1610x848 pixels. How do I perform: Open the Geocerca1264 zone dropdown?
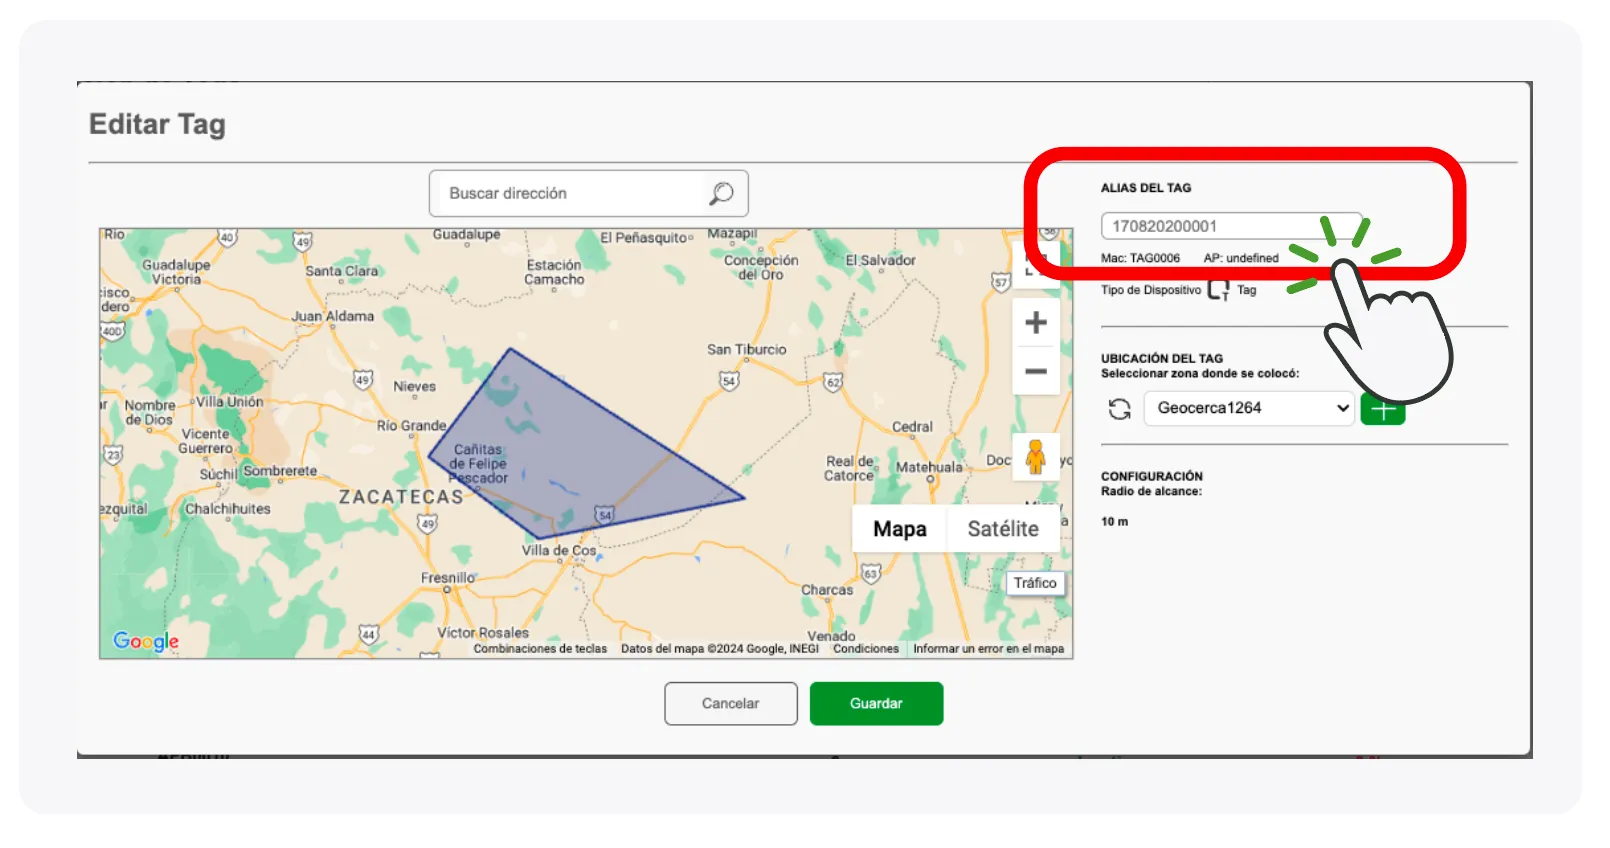1249,408
